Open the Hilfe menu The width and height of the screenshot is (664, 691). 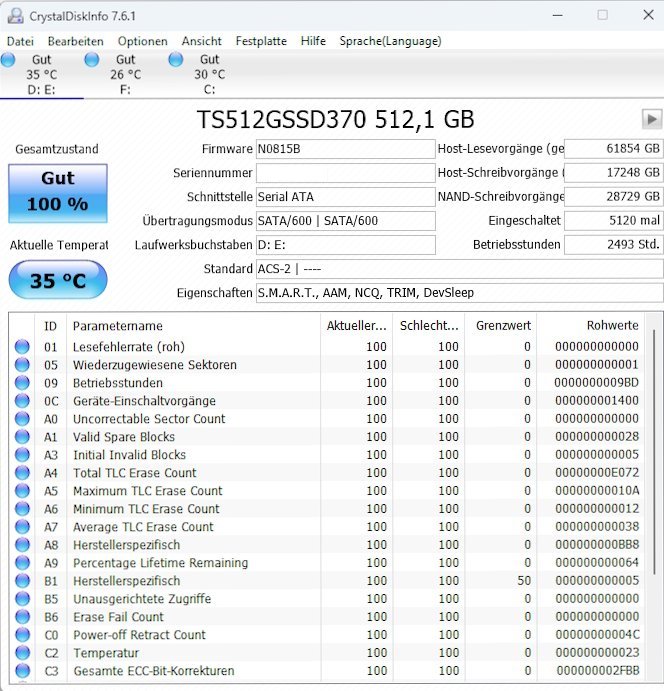[x=313, y=41]
